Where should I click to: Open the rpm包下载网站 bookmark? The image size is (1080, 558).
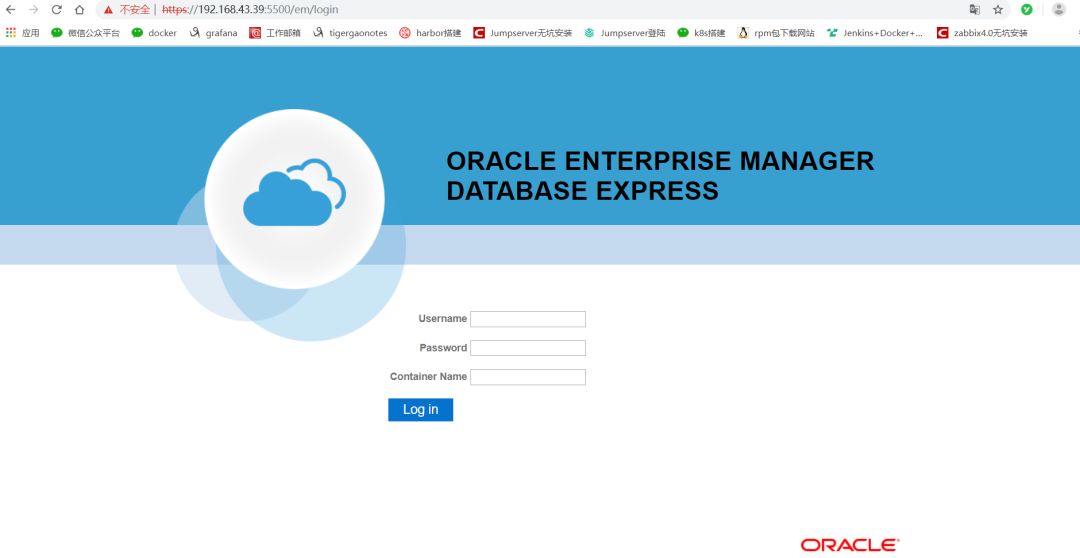[776, 32]
